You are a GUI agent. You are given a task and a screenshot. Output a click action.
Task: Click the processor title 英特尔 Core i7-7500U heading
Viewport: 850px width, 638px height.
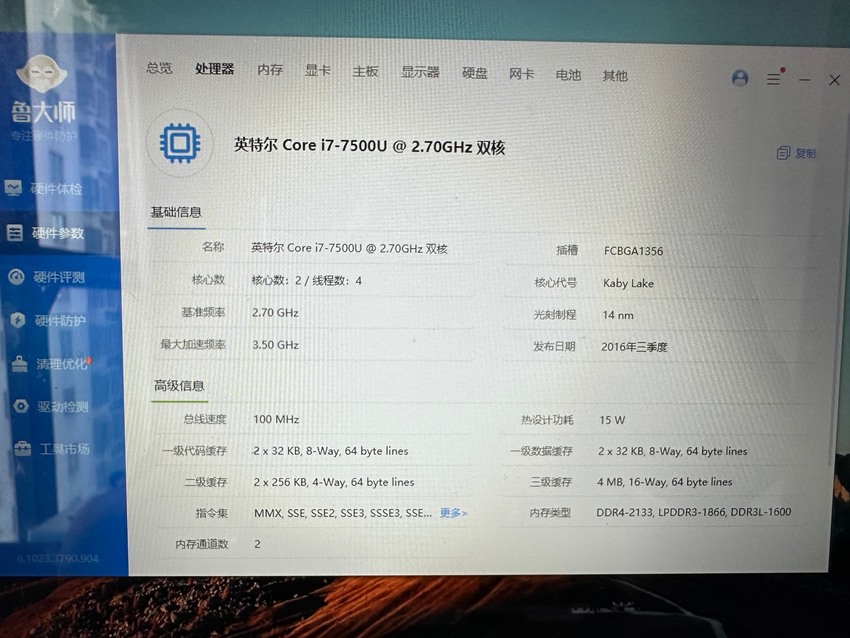(370, 146)
